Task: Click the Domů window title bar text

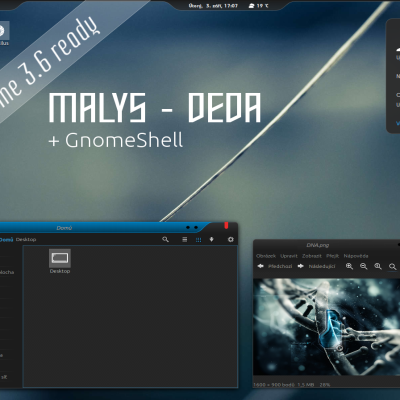Action: 64,228
